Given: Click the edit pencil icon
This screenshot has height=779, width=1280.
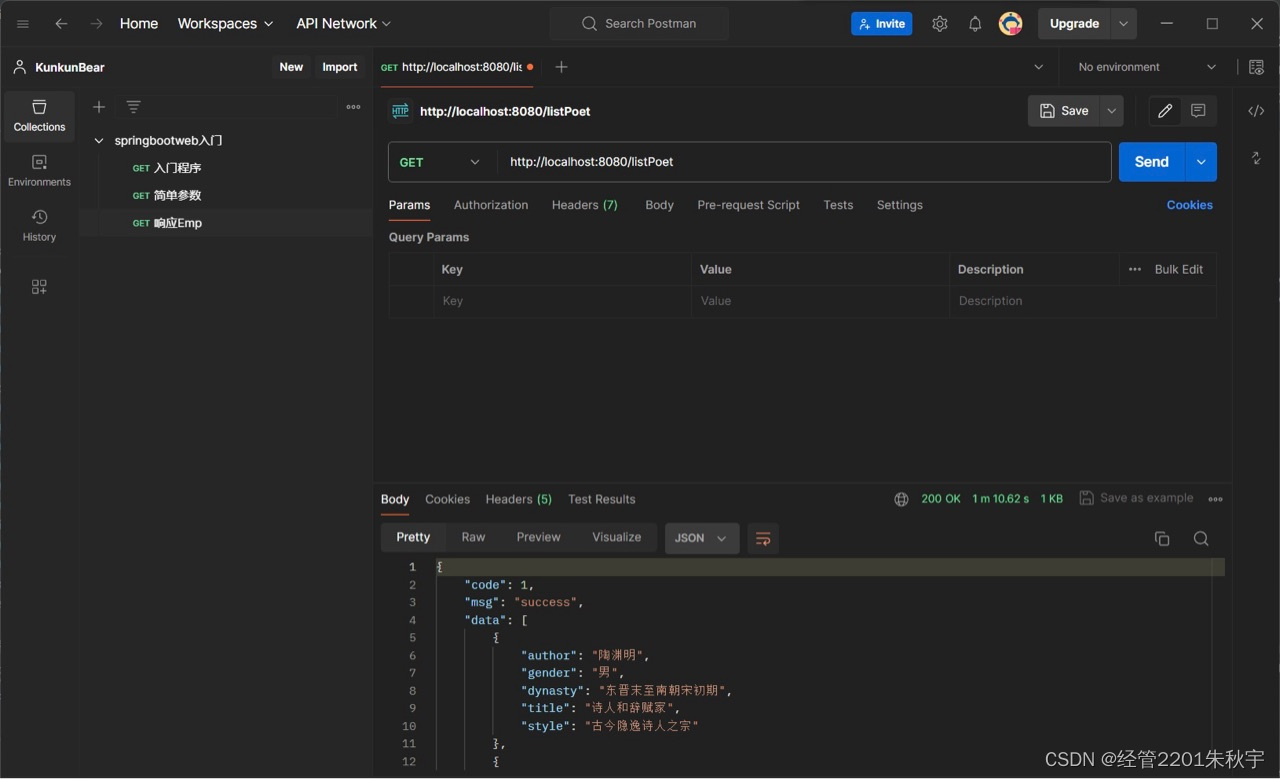Looking at the screenshot, I should coord(1165,111).
